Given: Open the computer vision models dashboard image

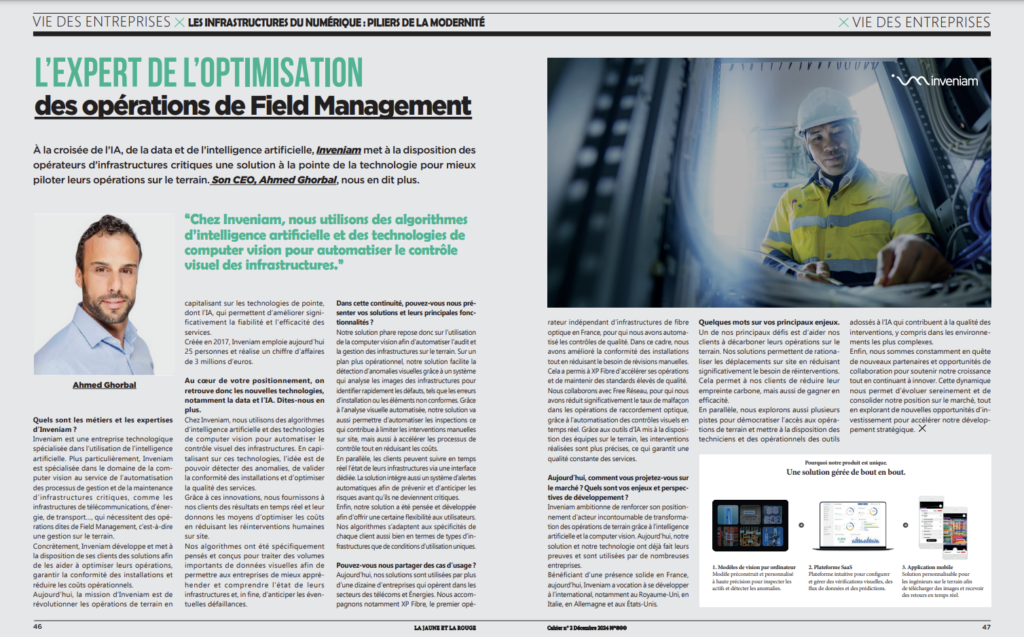Looking at the screenshot, I should tap(750, 525).
